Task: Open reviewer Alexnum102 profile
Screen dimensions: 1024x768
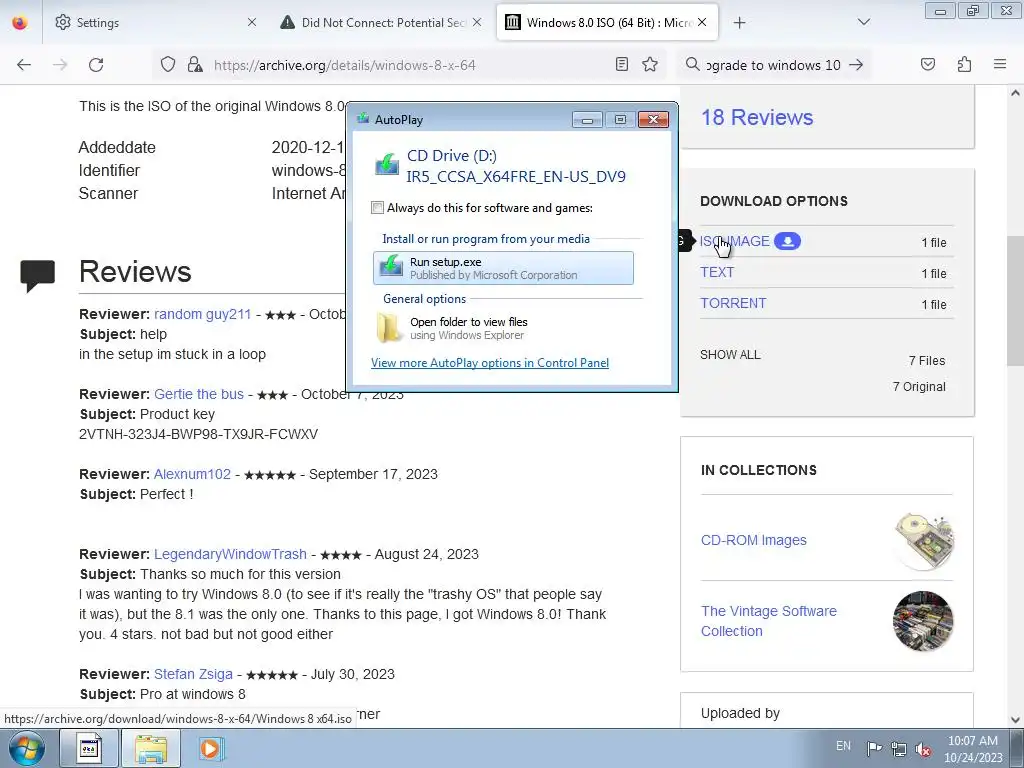Action: click(192, 474)
